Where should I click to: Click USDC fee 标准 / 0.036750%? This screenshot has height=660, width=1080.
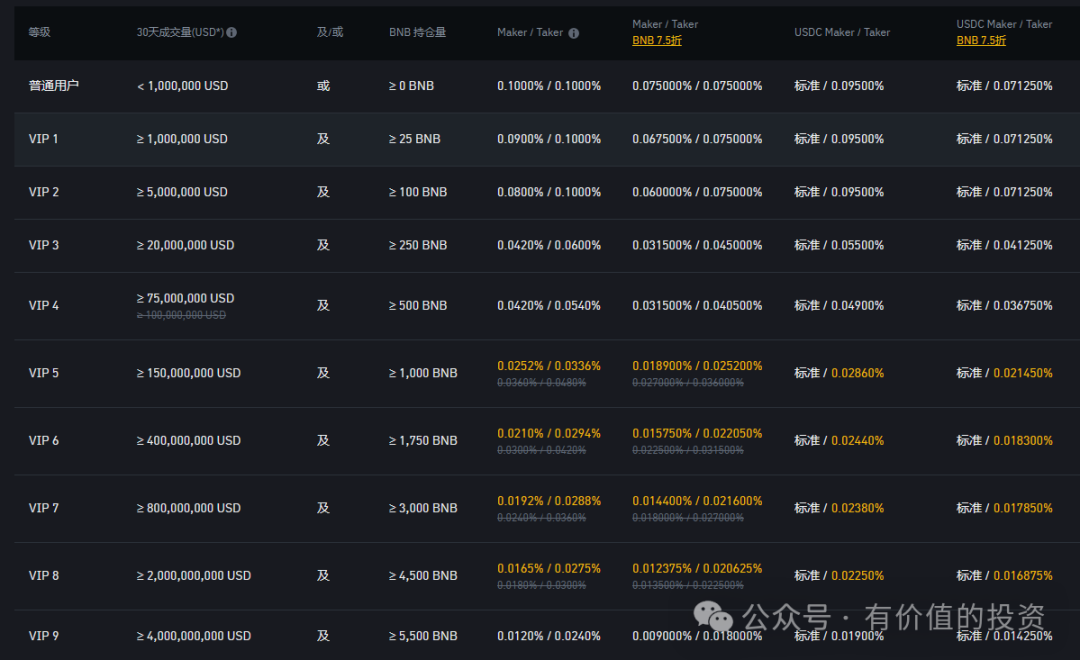pos(1004,306)
